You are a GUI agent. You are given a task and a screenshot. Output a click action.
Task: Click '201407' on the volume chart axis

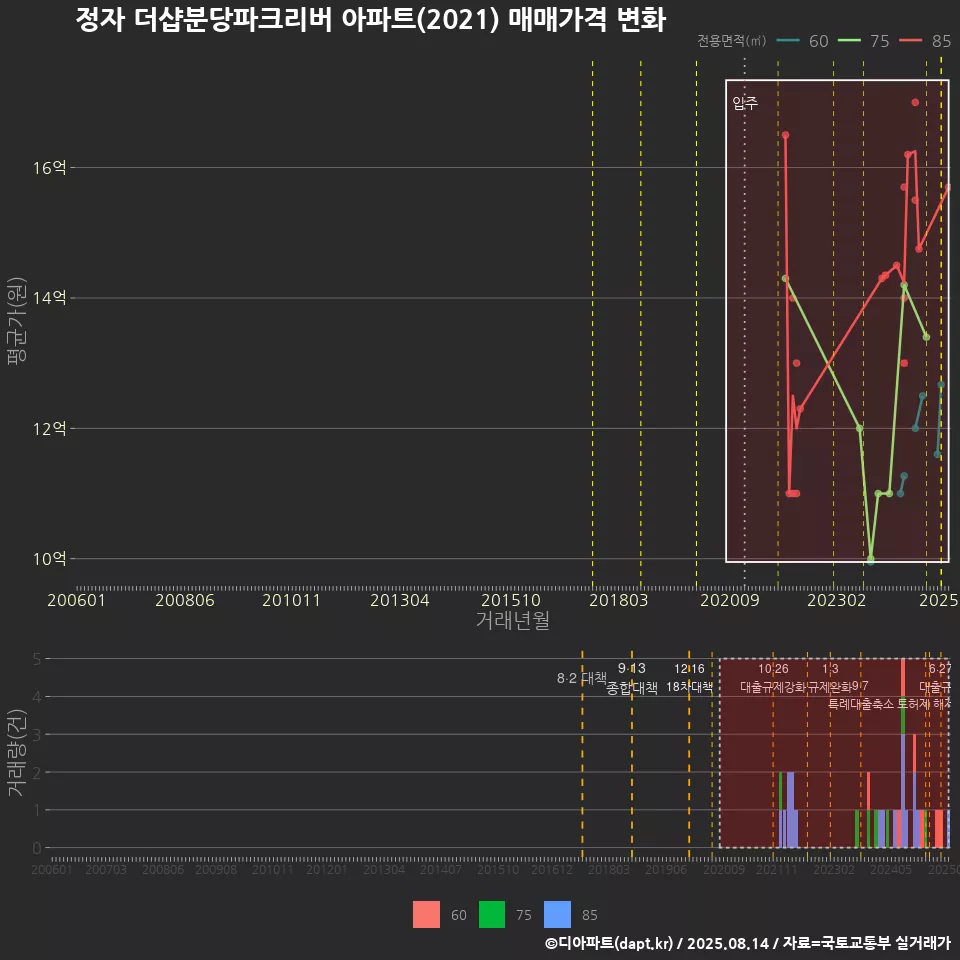pos(441,869)
